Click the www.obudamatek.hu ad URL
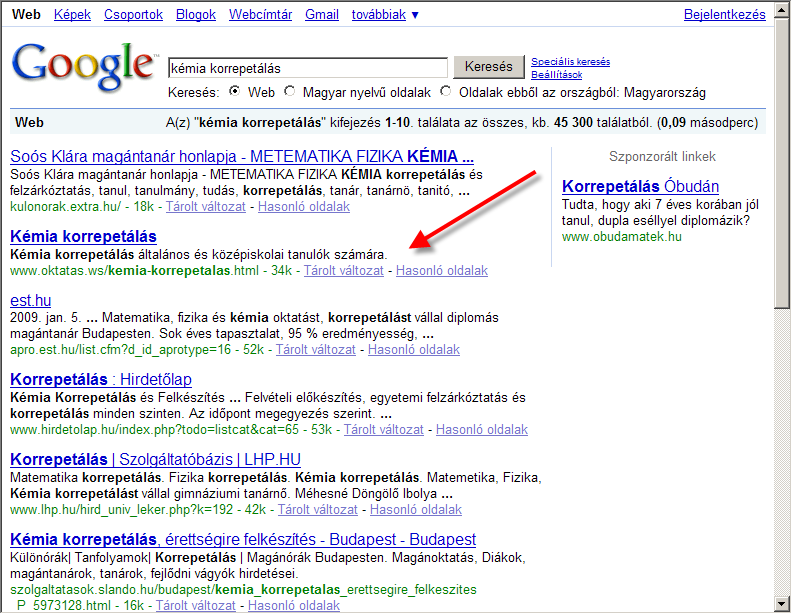 pyautogui.click(x=622, y=236)
